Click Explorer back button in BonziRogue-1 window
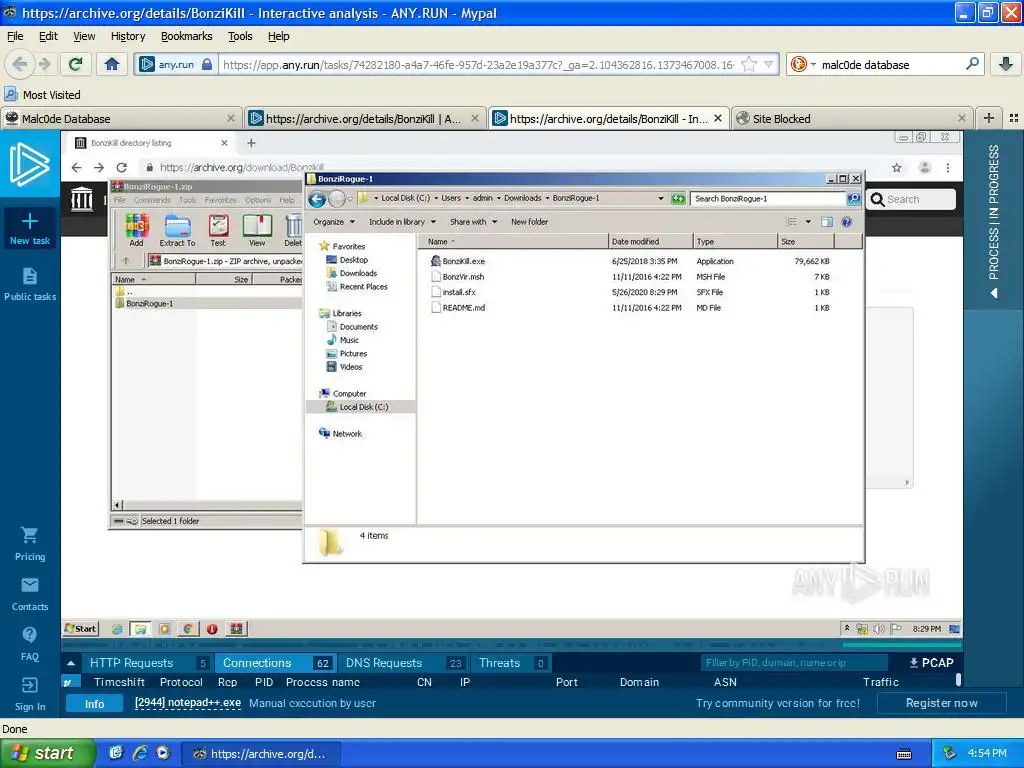 [x=317, y=199]
